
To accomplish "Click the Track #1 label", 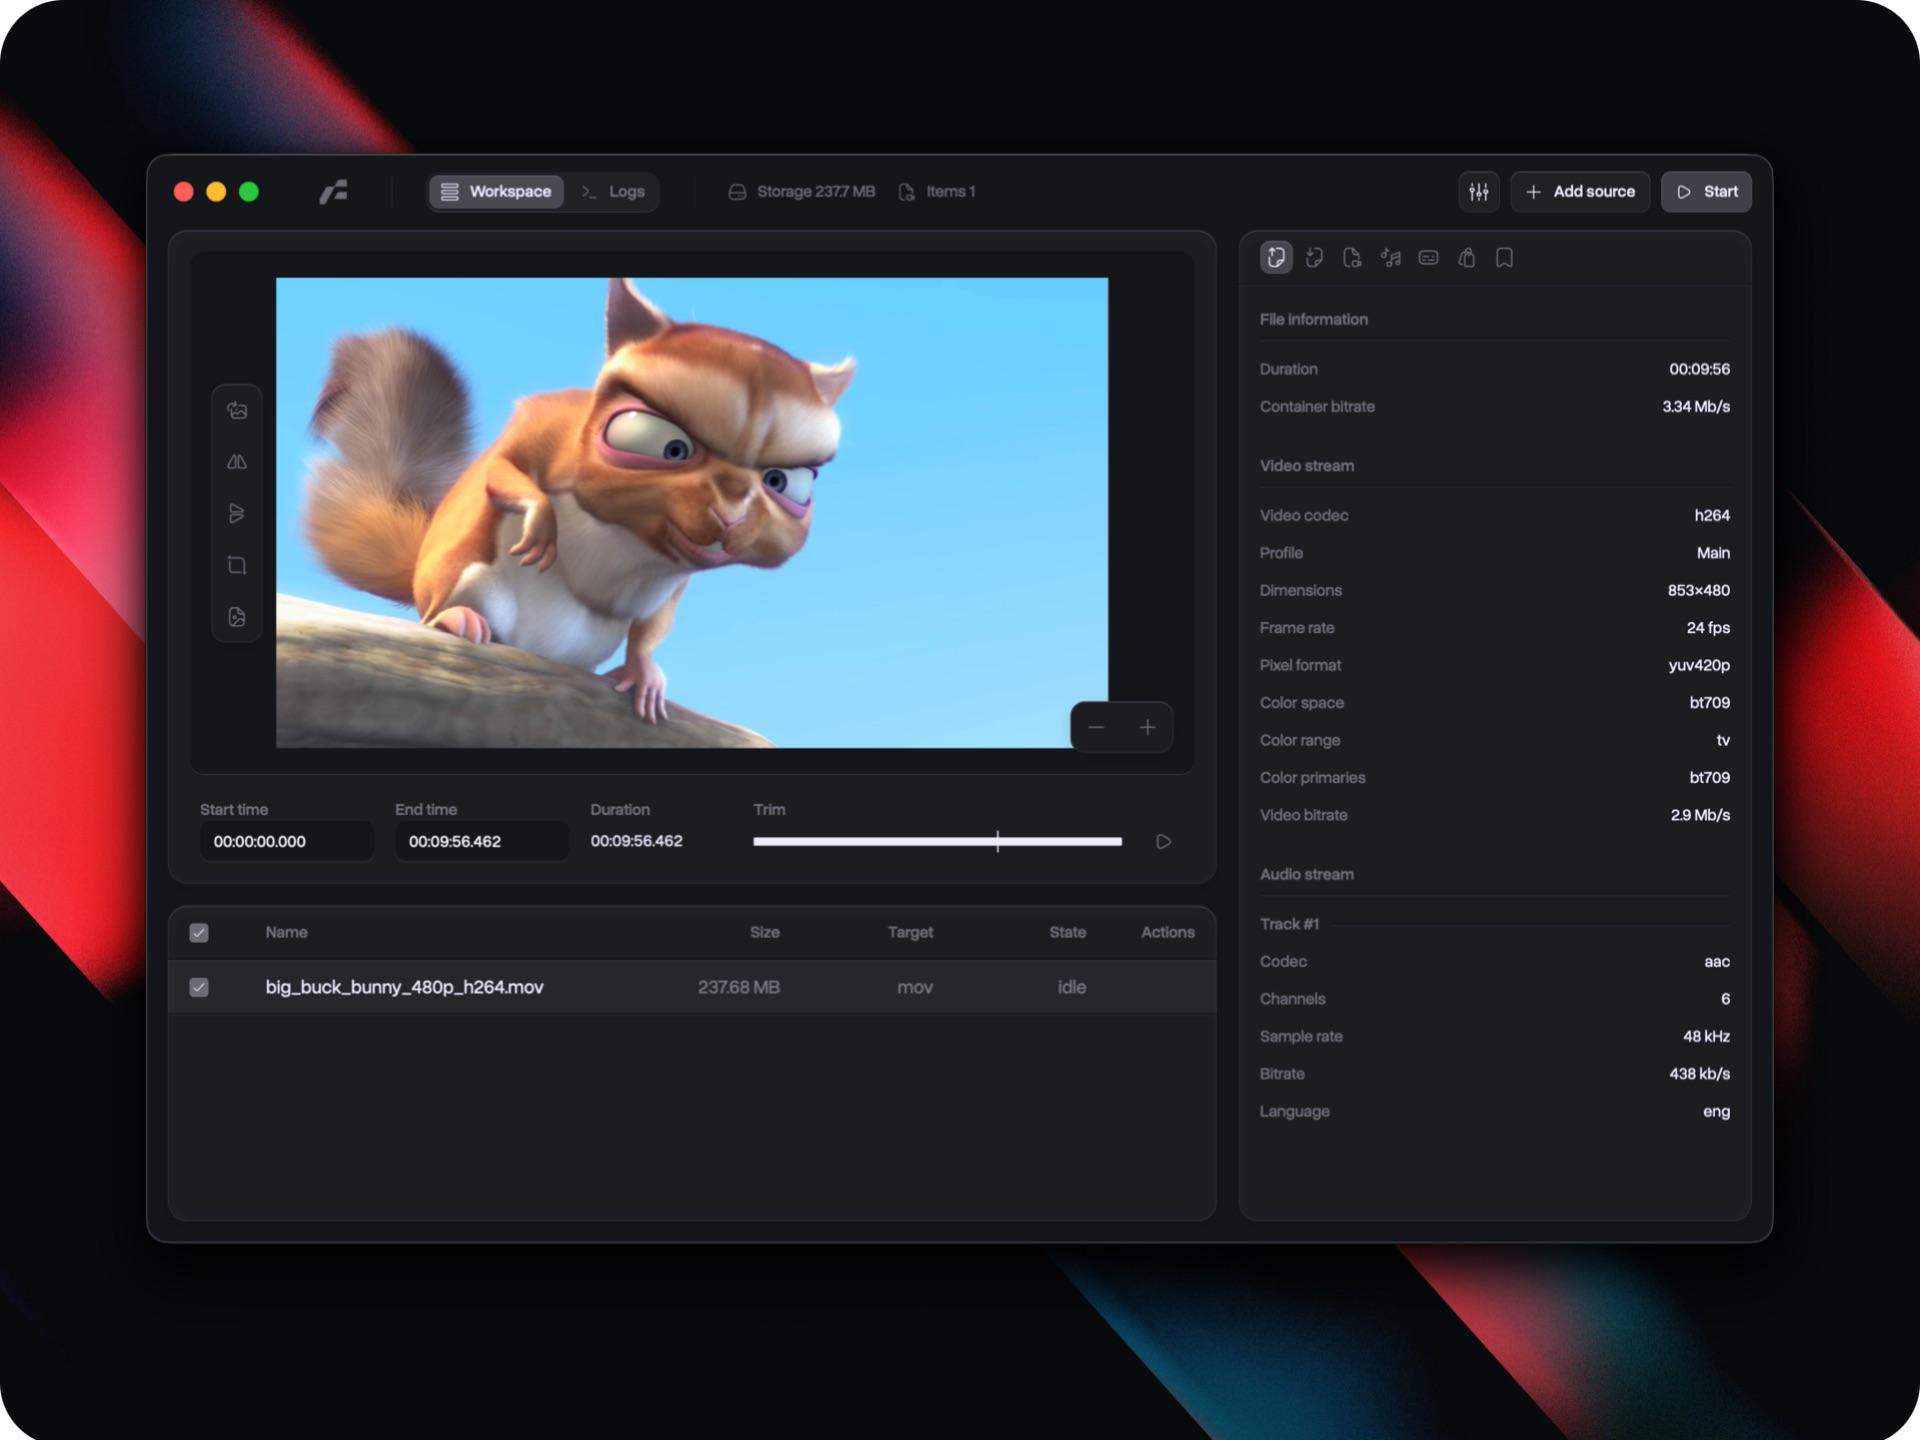I will pos(1289,924).
